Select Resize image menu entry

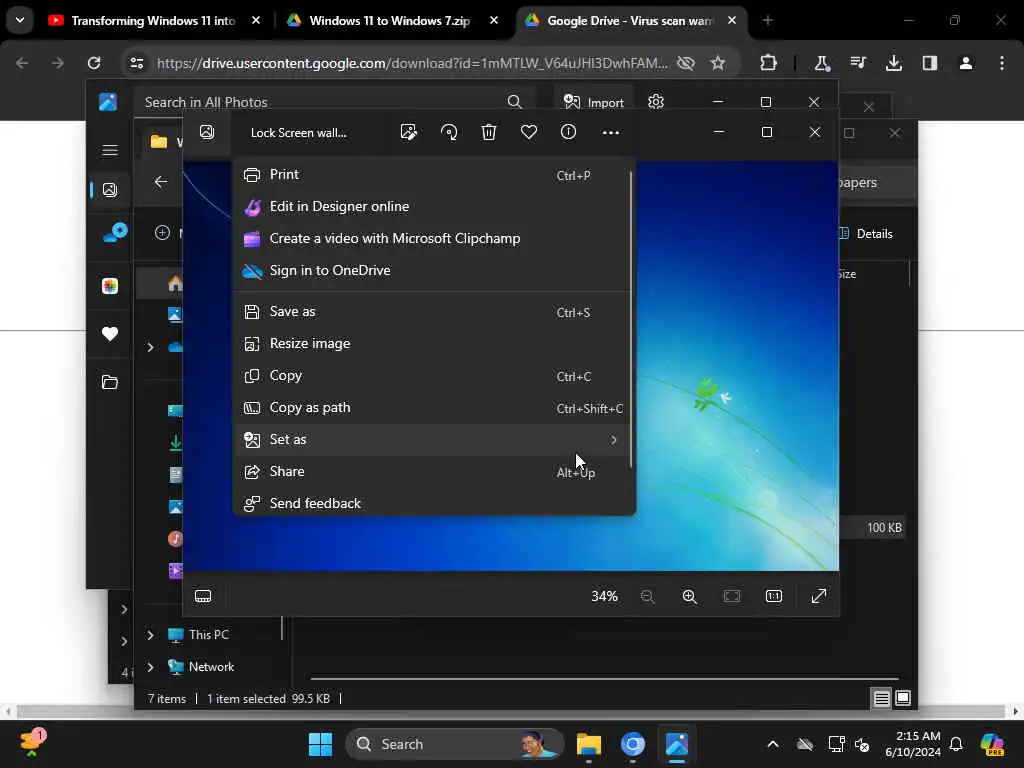coord(432,344)
